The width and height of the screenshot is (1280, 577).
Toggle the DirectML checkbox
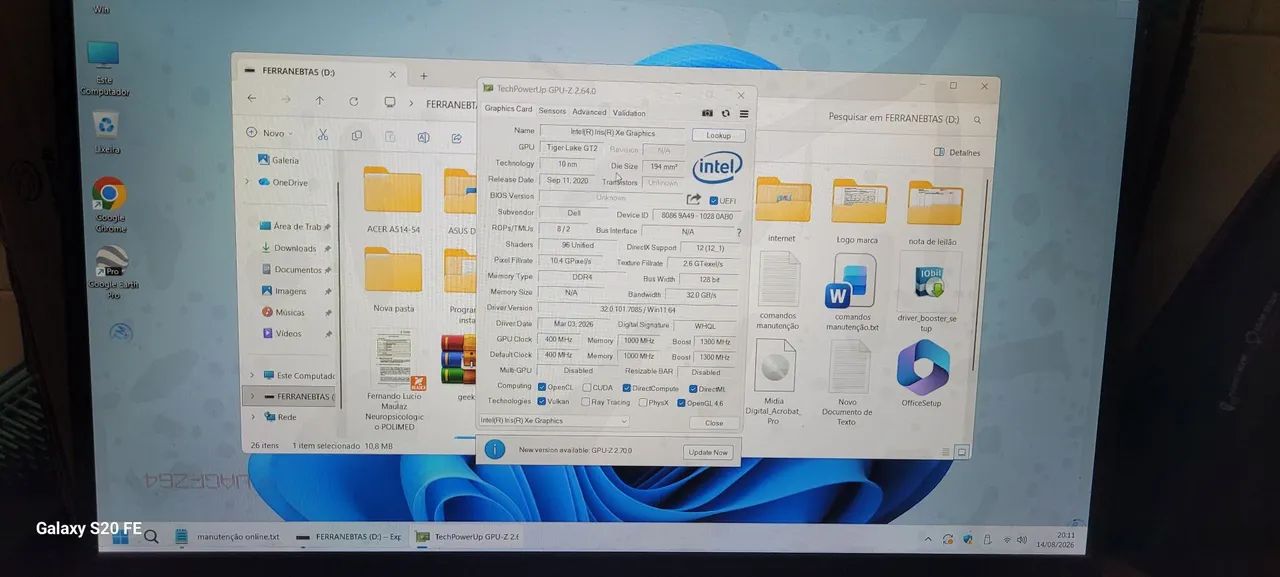693,389
